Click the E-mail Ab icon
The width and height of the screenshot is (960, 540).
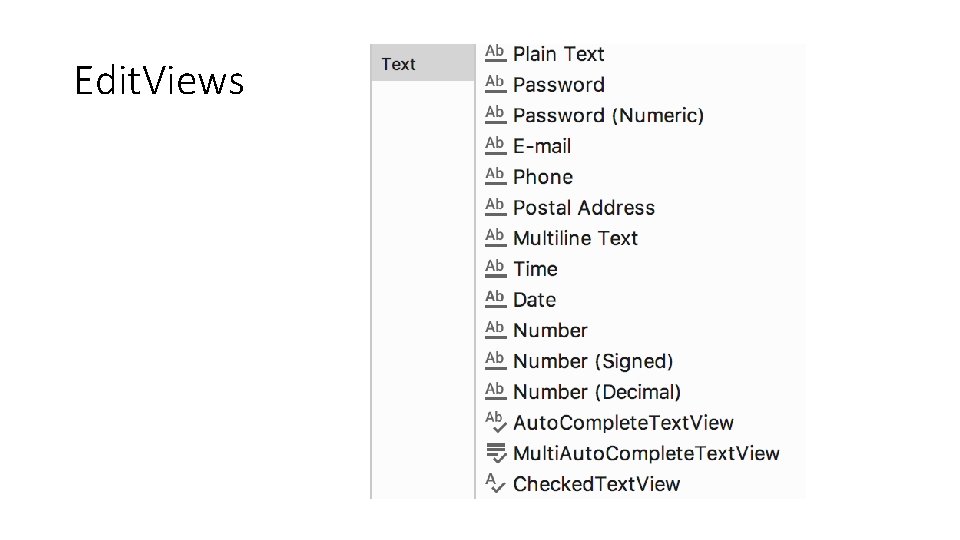coord(495,145)
